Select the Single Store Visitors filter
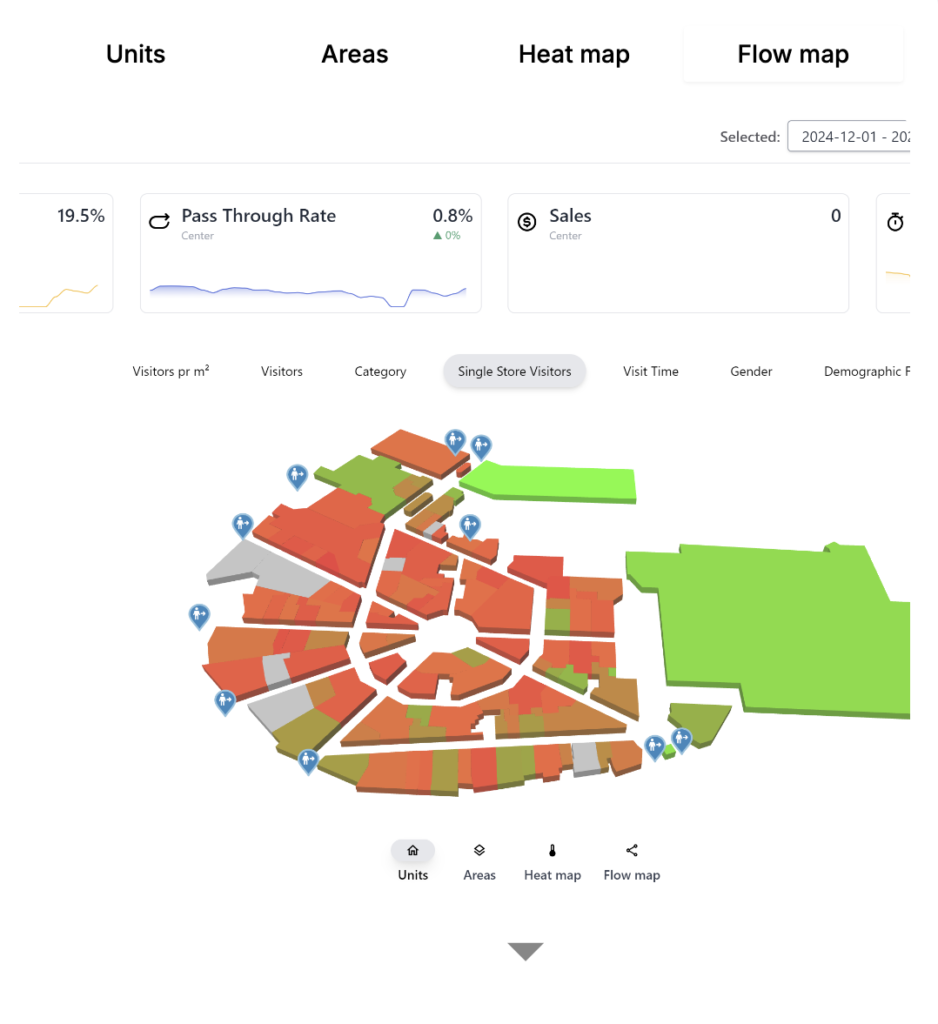The height and width of the screenshot is (1024, 938). click(514, 371)
